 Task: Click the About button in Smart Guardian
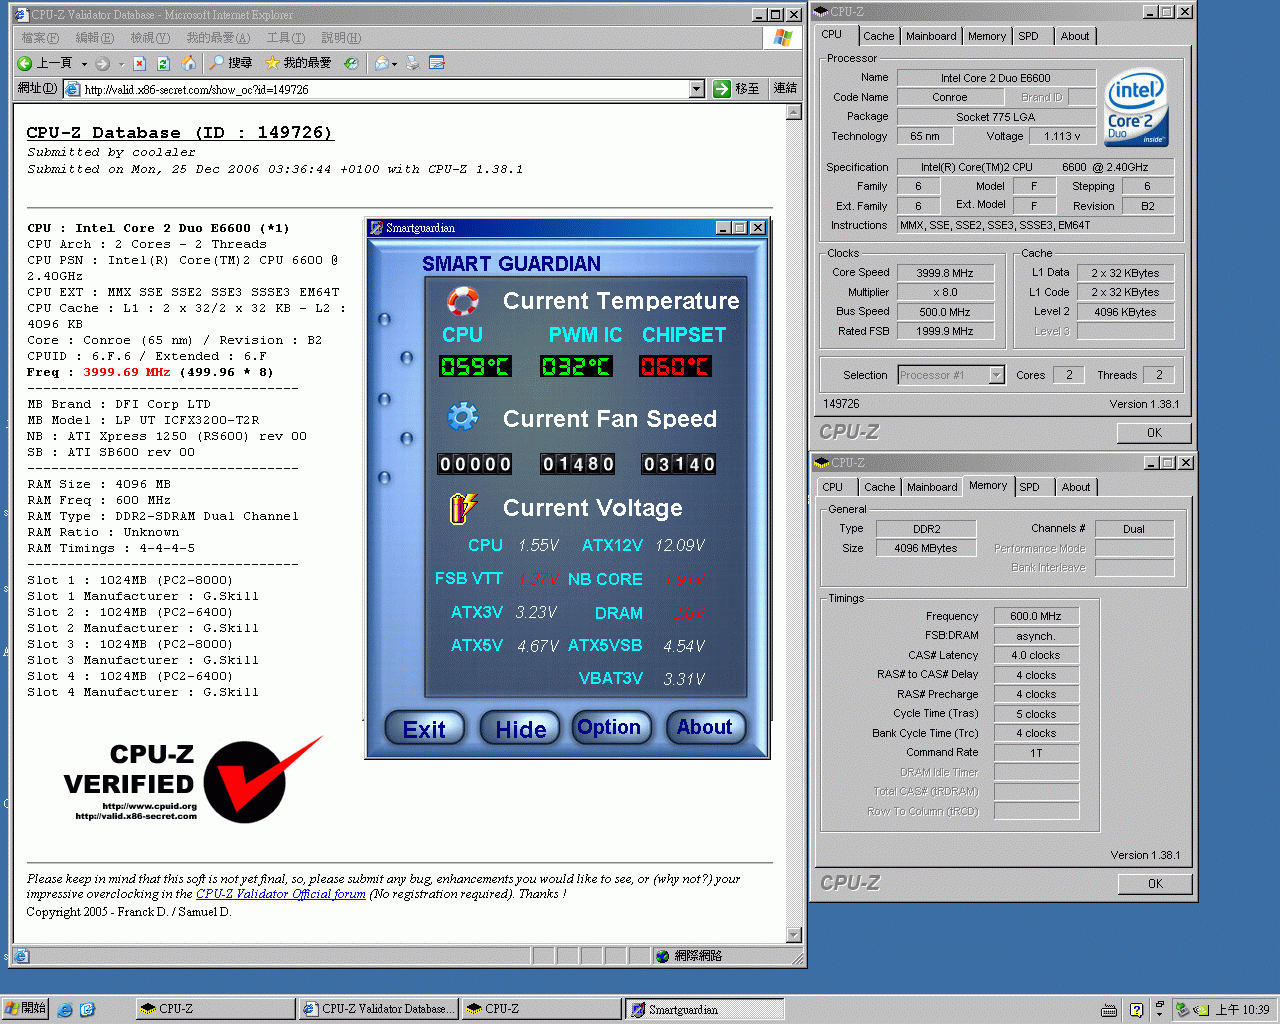click(x=705, y=727)
